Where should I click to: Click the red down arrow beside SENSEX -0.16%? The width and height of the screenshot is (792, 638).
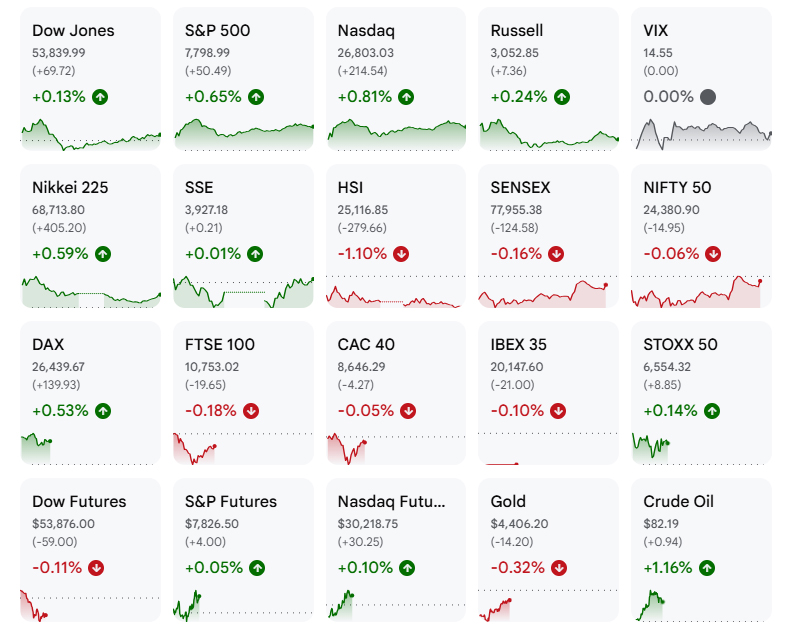click(x=556, y=254)
